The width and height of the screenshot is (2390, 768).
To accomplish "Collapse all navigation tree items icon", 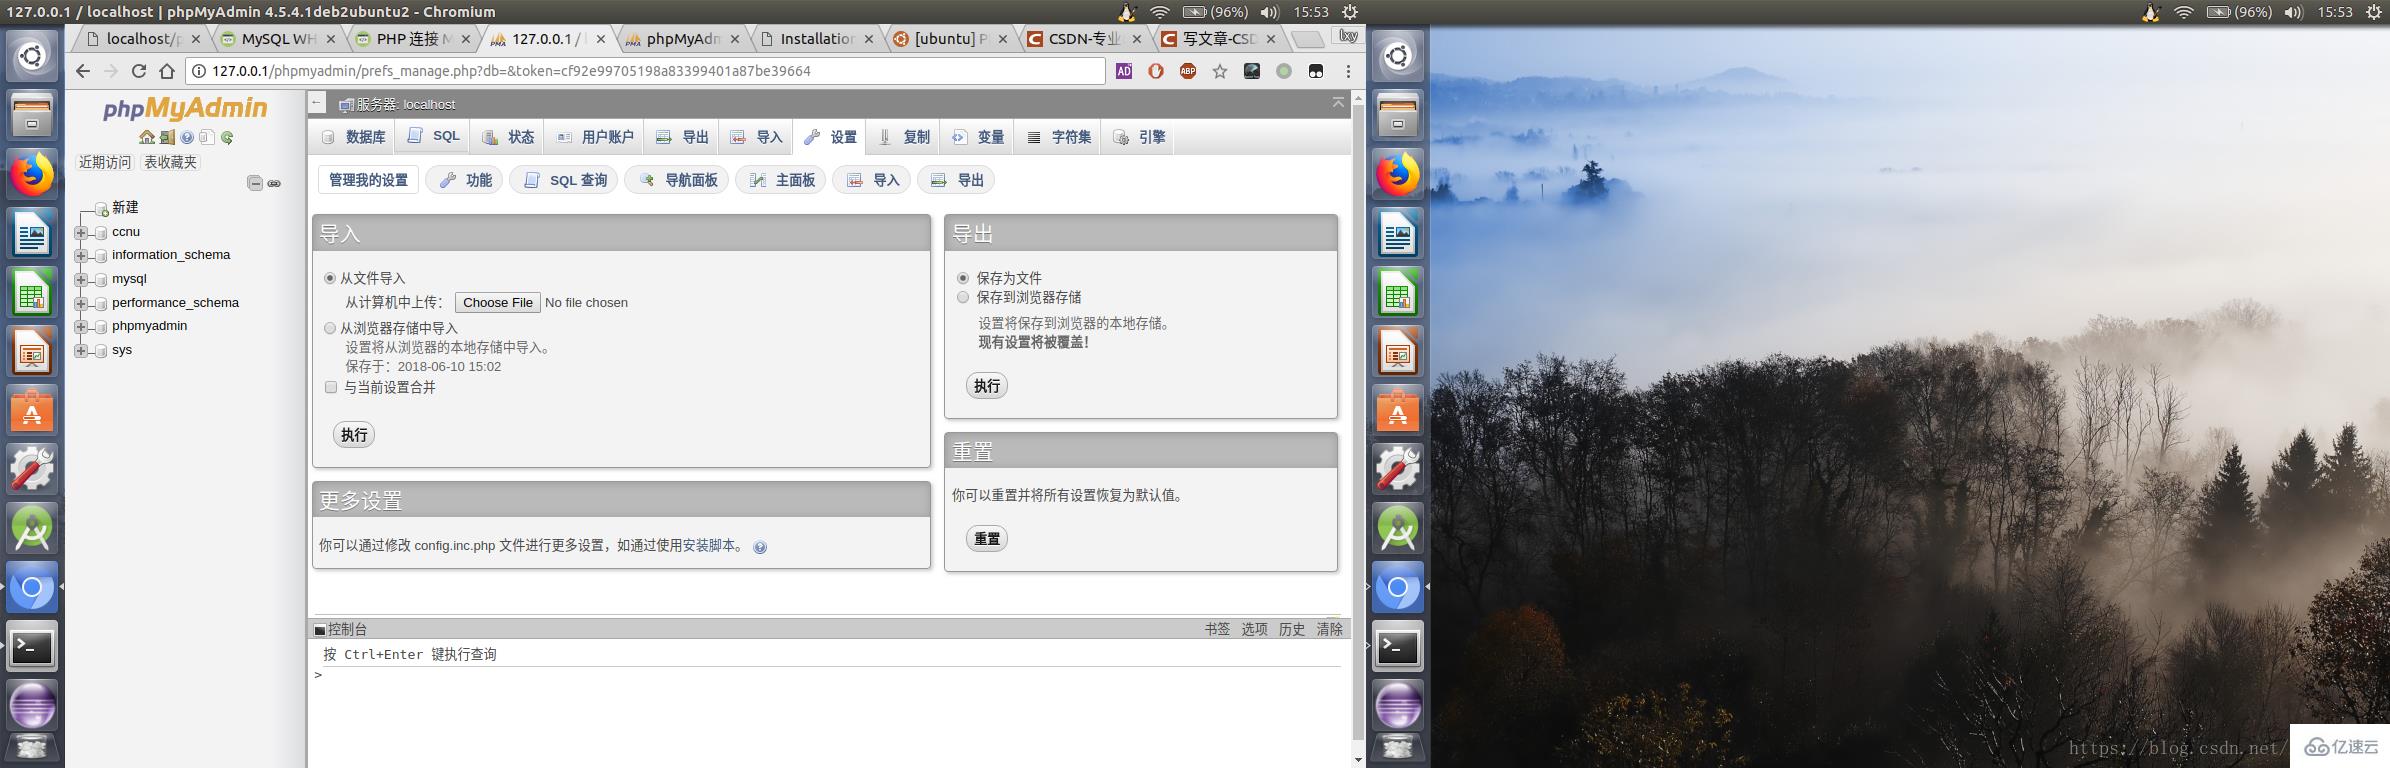I will coord(255,183).
